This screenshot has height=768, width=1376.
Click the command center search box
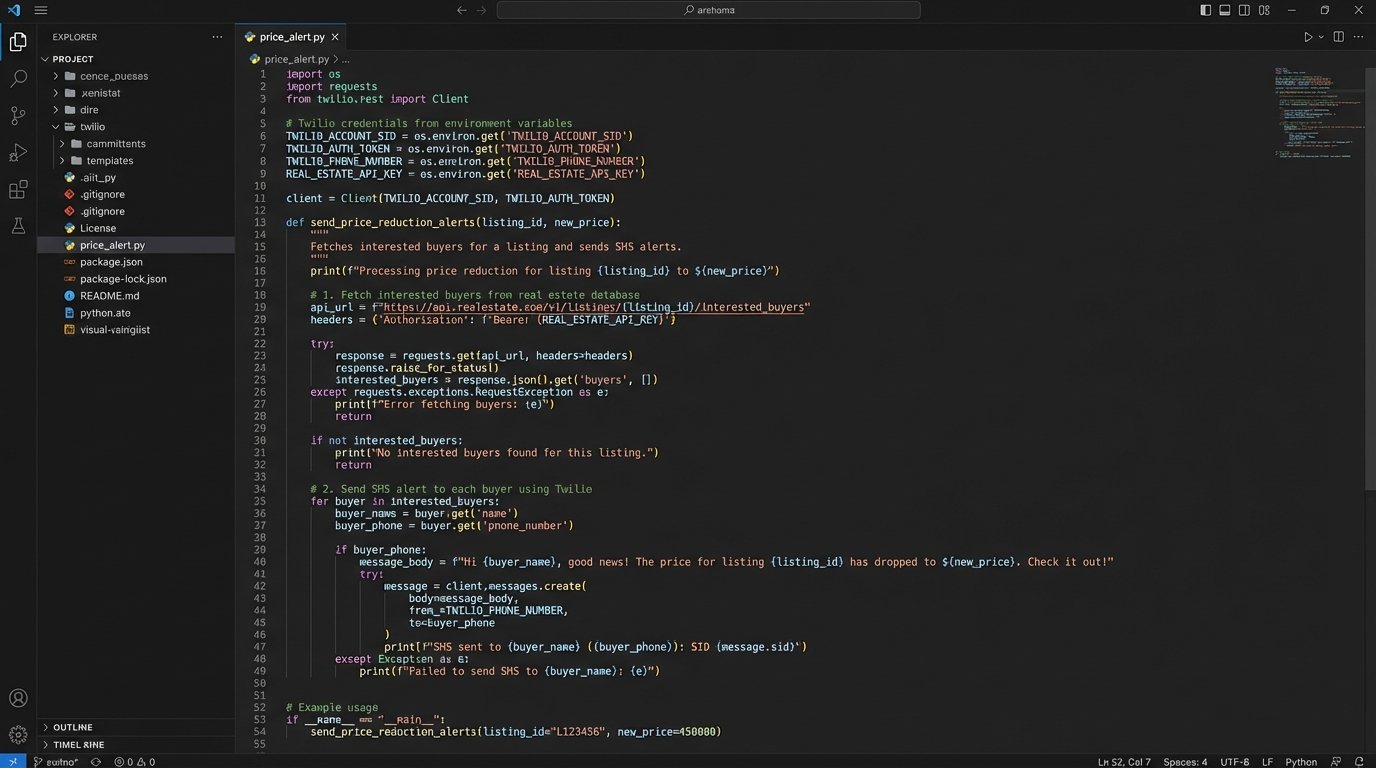(x=708, y=10)
